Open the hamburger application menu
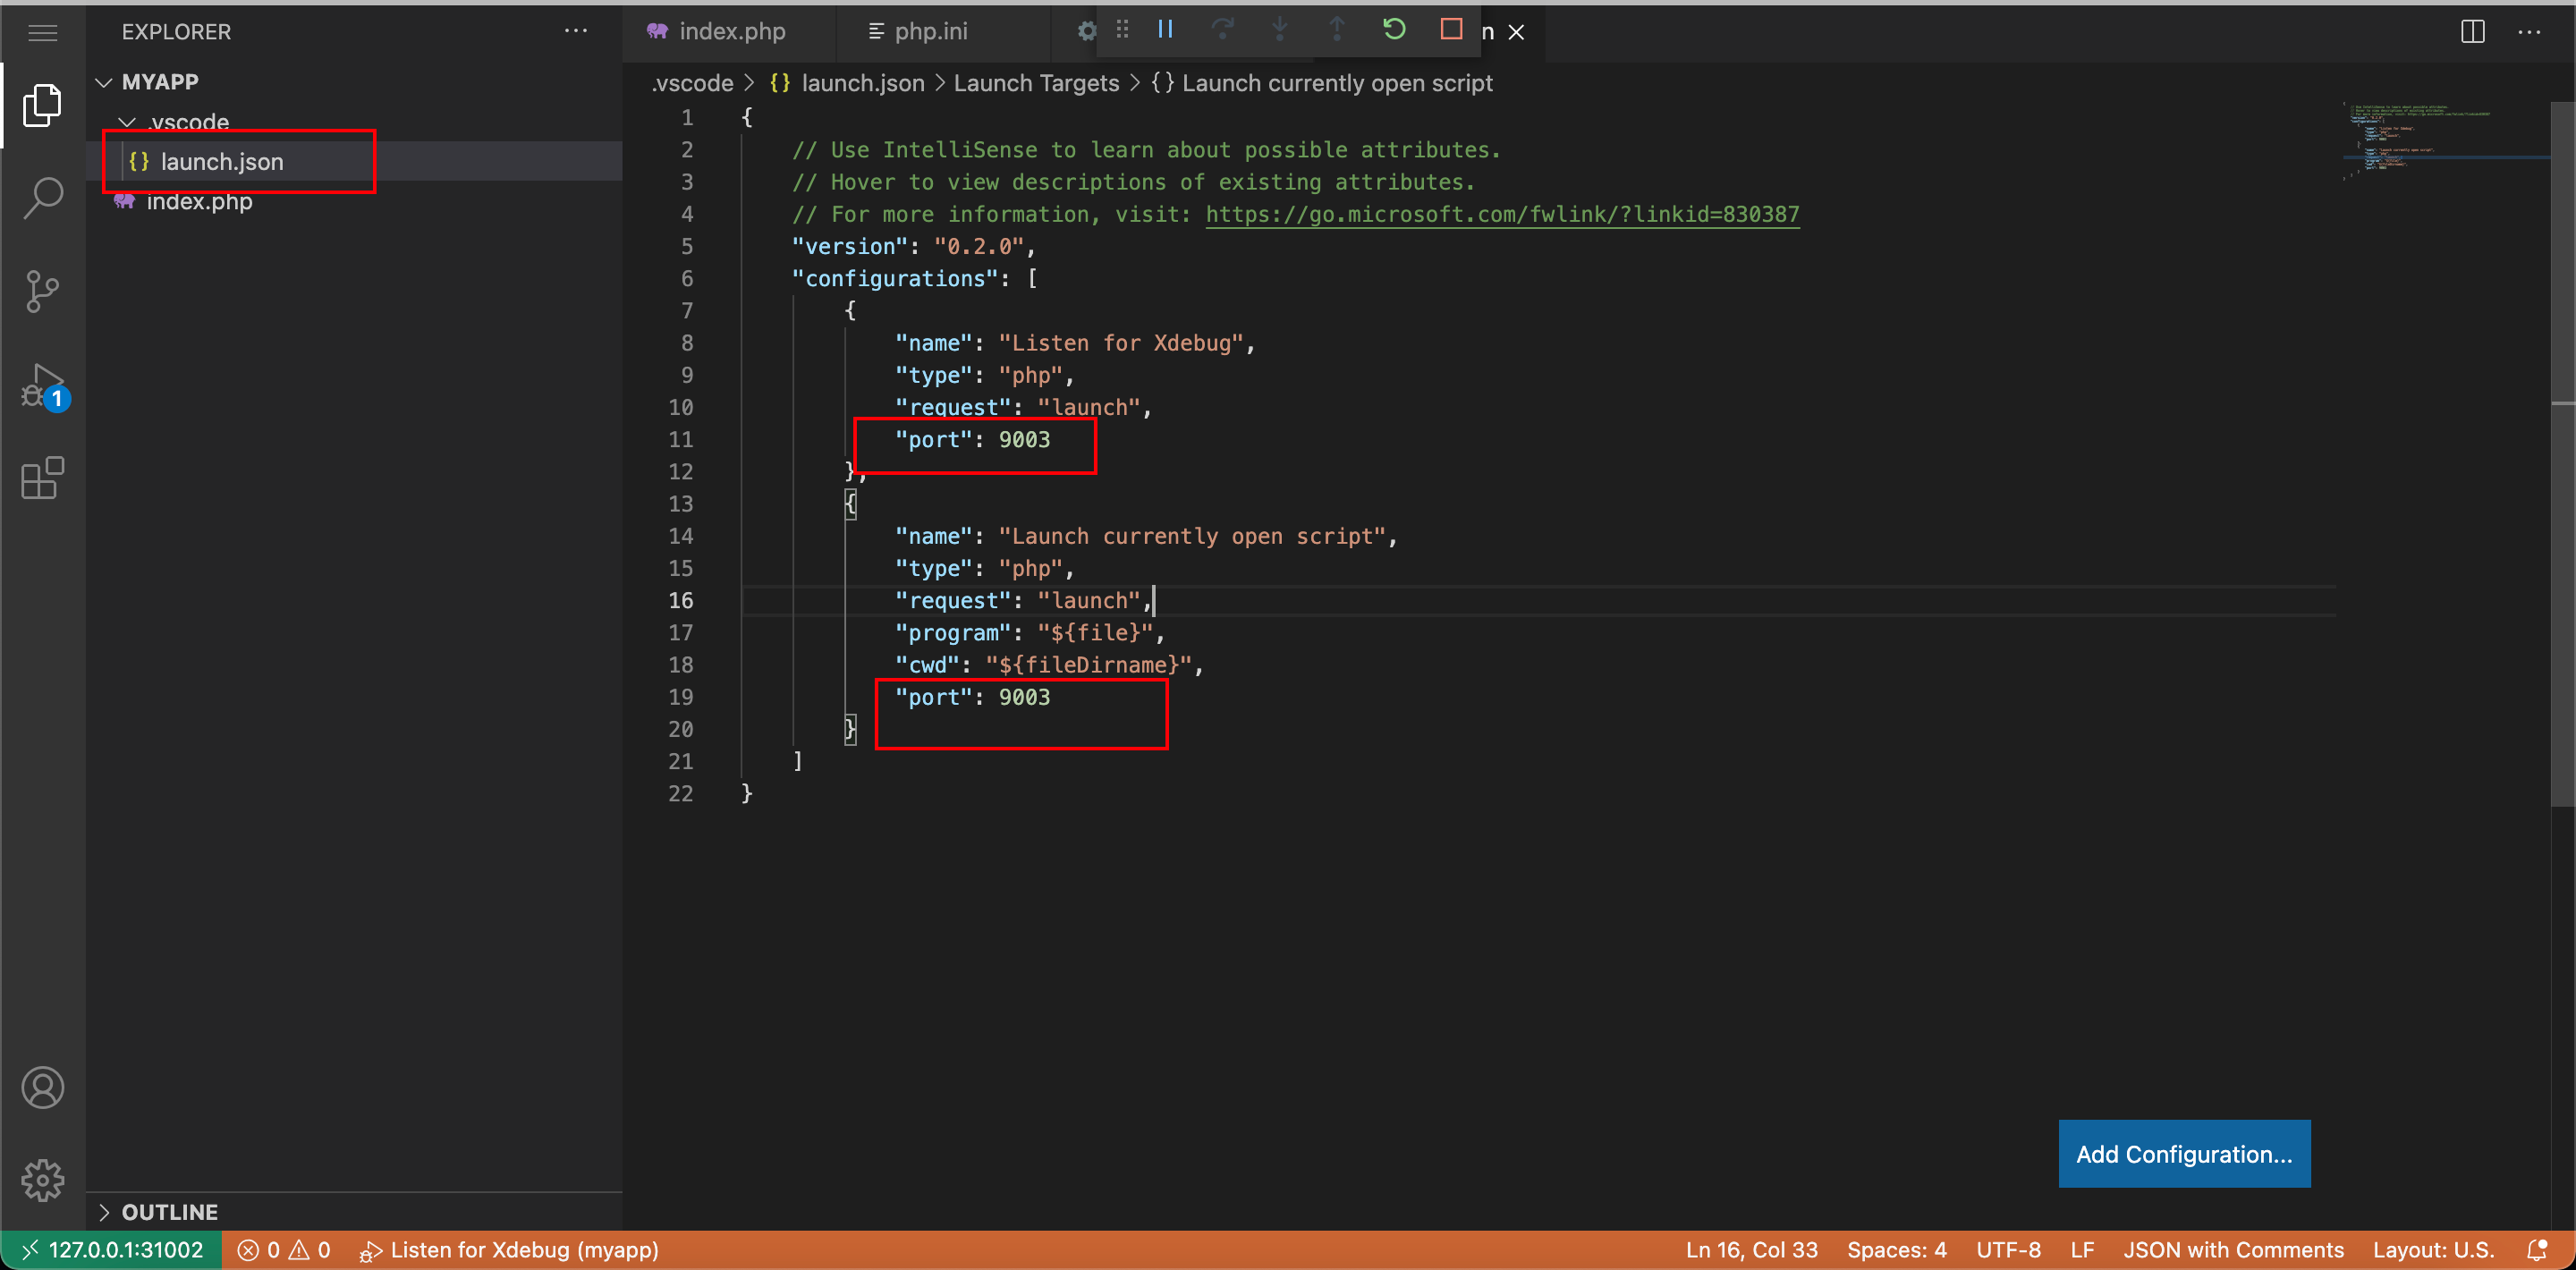This screenshot has height=1270, width=2576. (x=42, y=32)
